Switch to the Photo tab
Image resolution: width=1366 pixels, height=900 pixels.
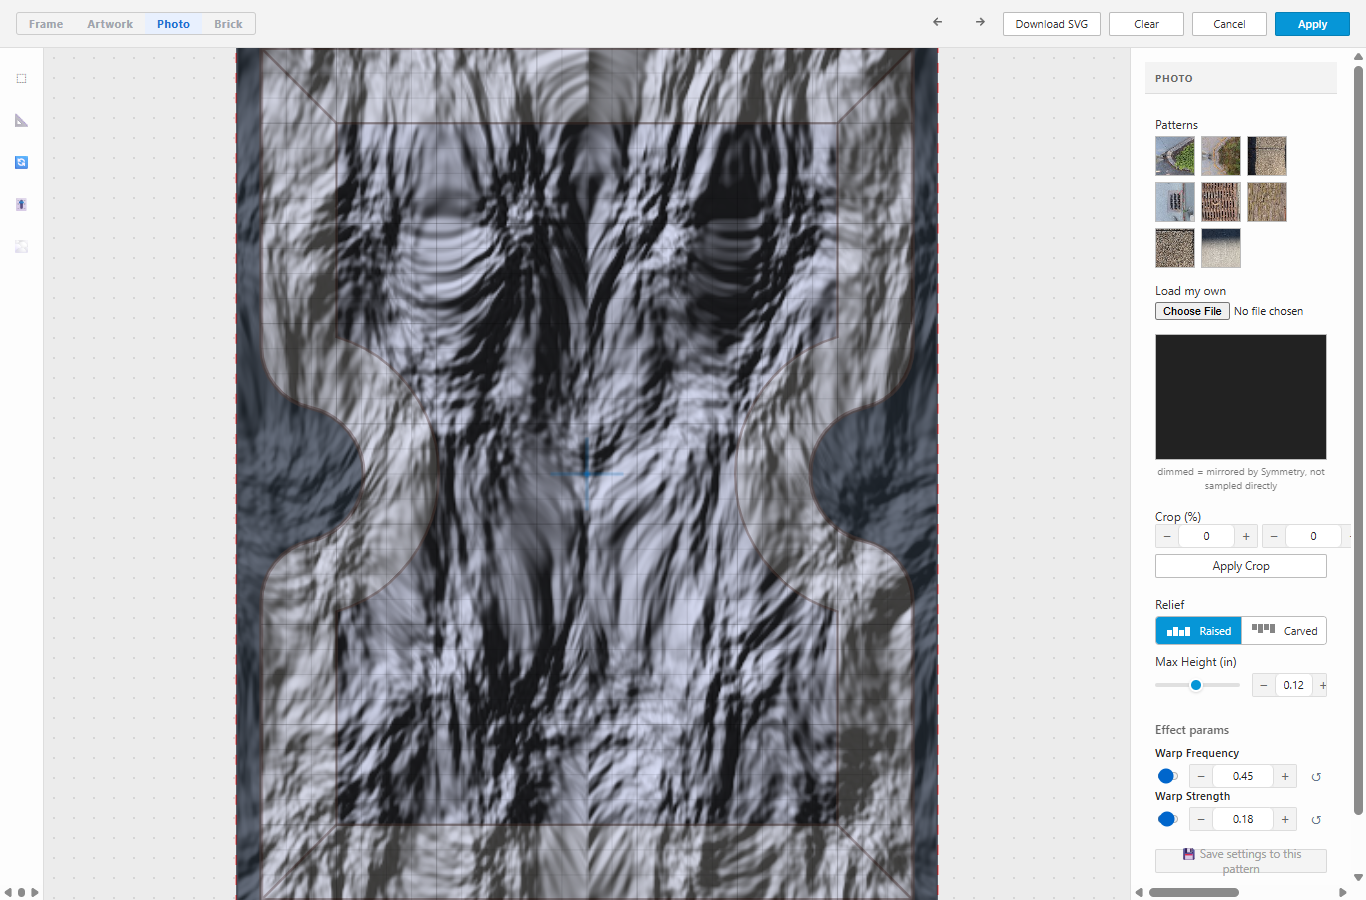pyautogui.click(x=173, y=24)
